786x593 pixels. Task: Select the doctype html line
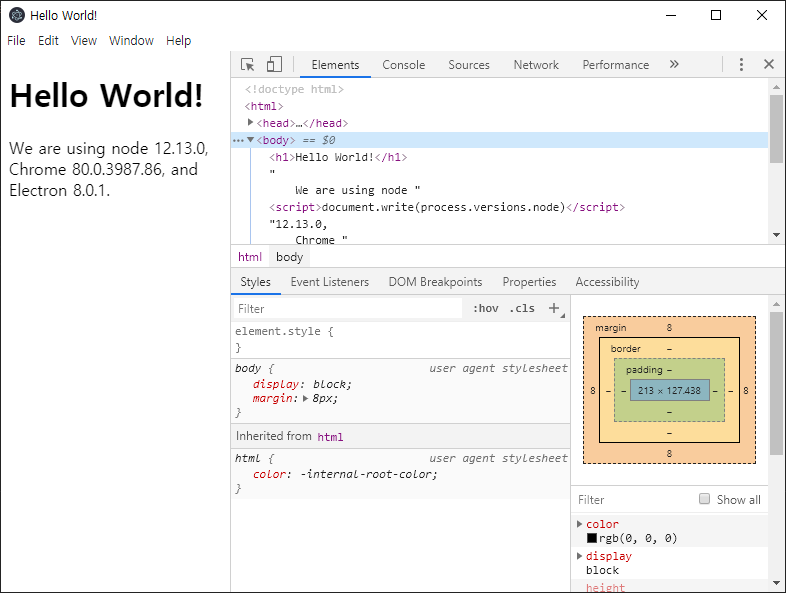294,89
